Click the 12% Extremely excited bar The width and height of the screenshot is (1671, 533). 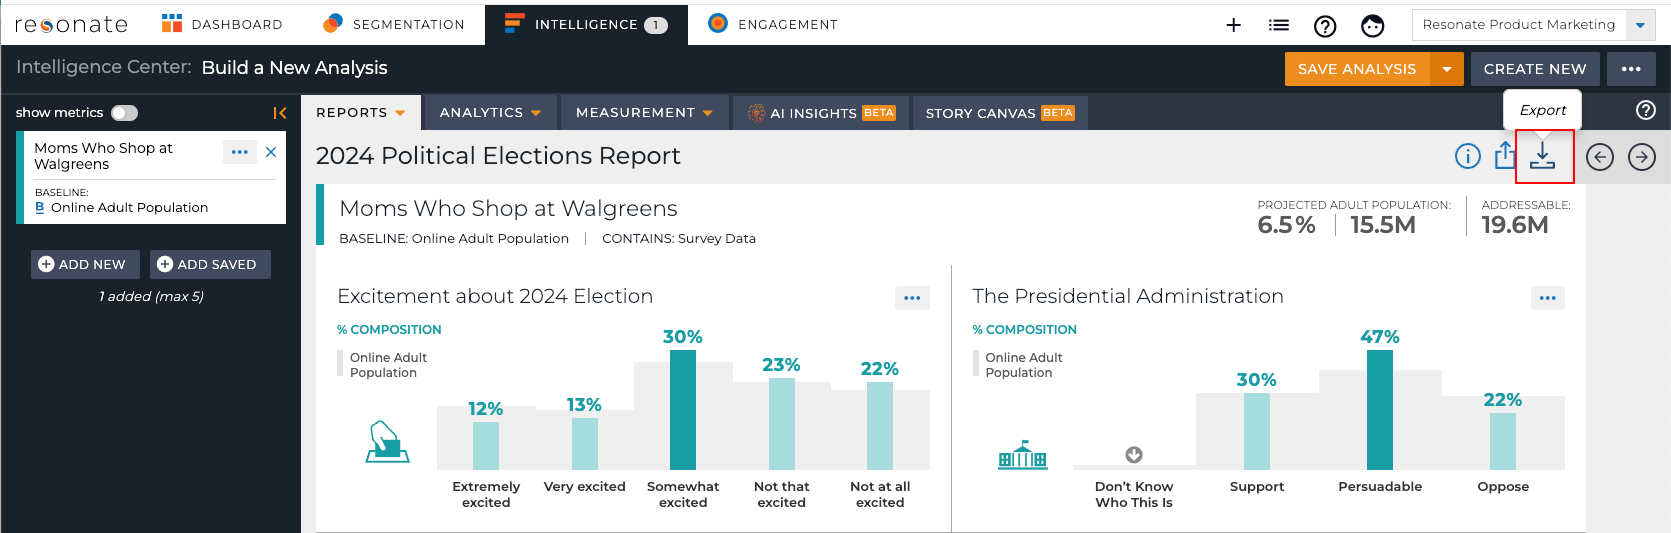click(x=486, y=446)
